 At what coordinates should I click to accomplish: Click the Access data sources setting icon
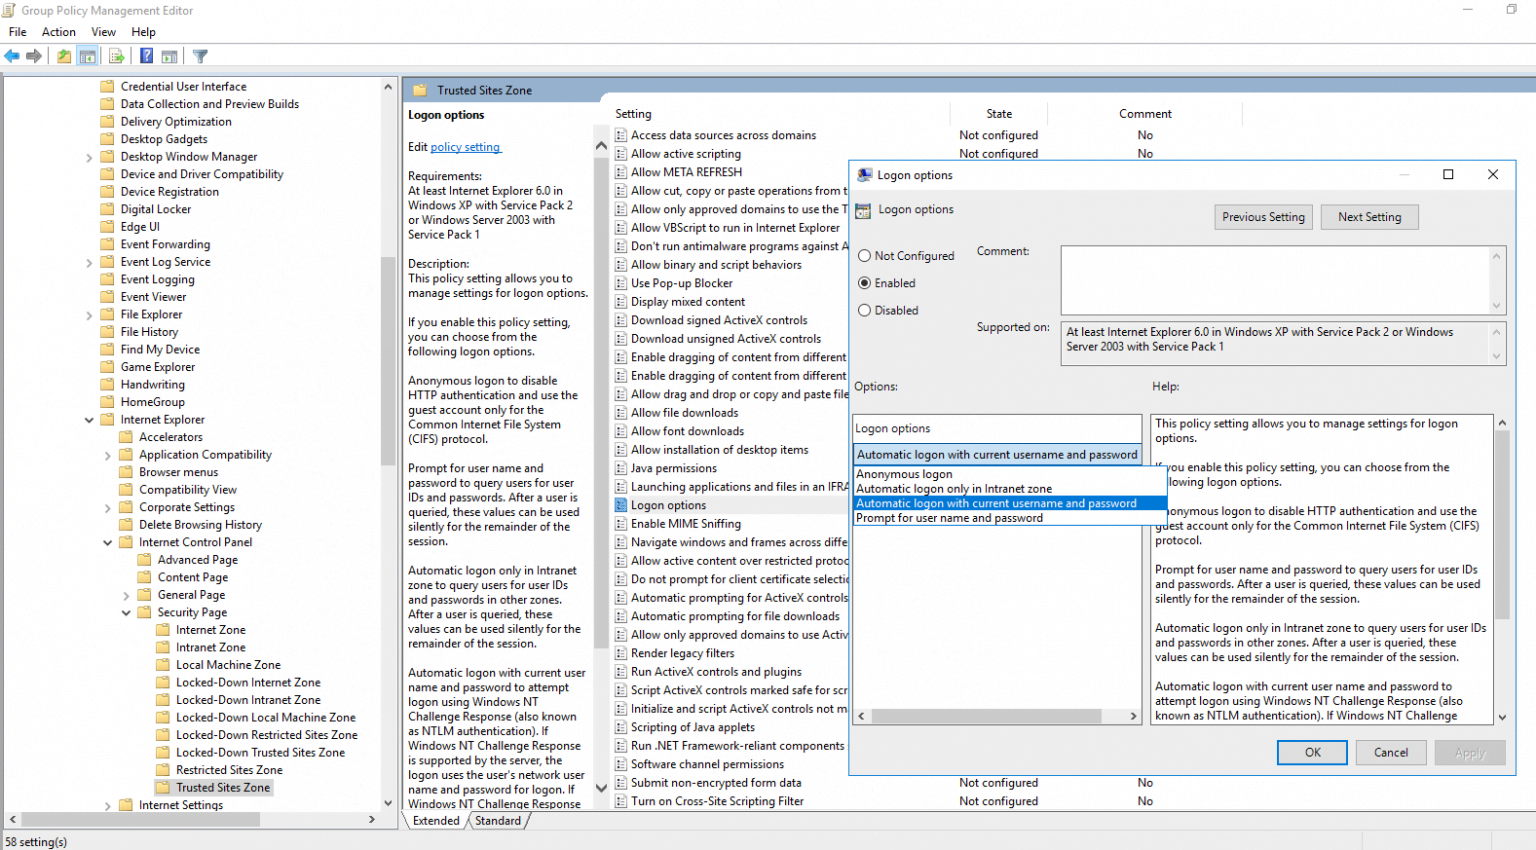click(621, 135)
